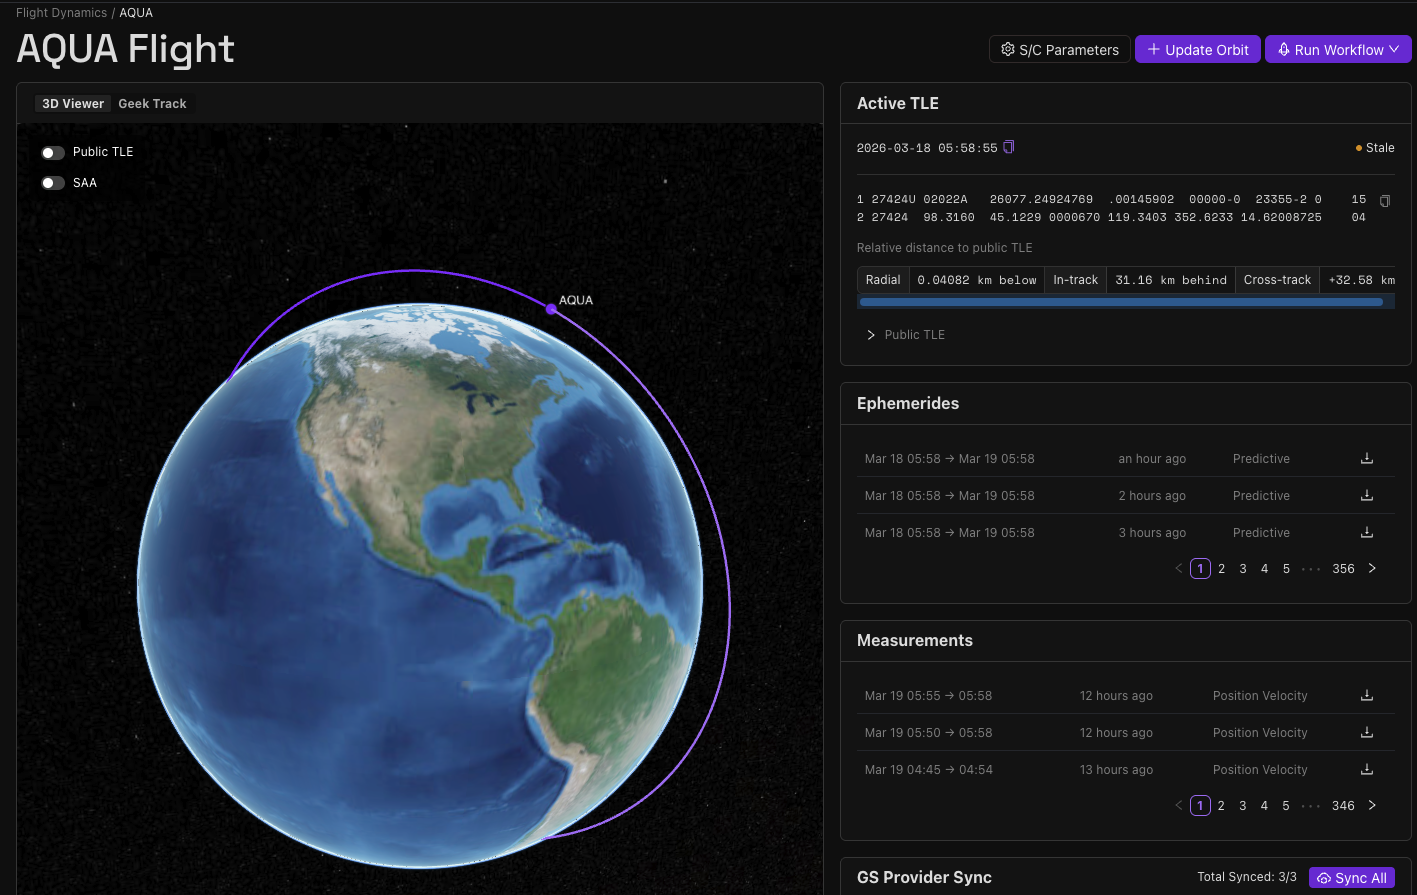Open Ephemerides page 2
Viewport: 1417px width, 895px height.
(x=1221, y=568)
